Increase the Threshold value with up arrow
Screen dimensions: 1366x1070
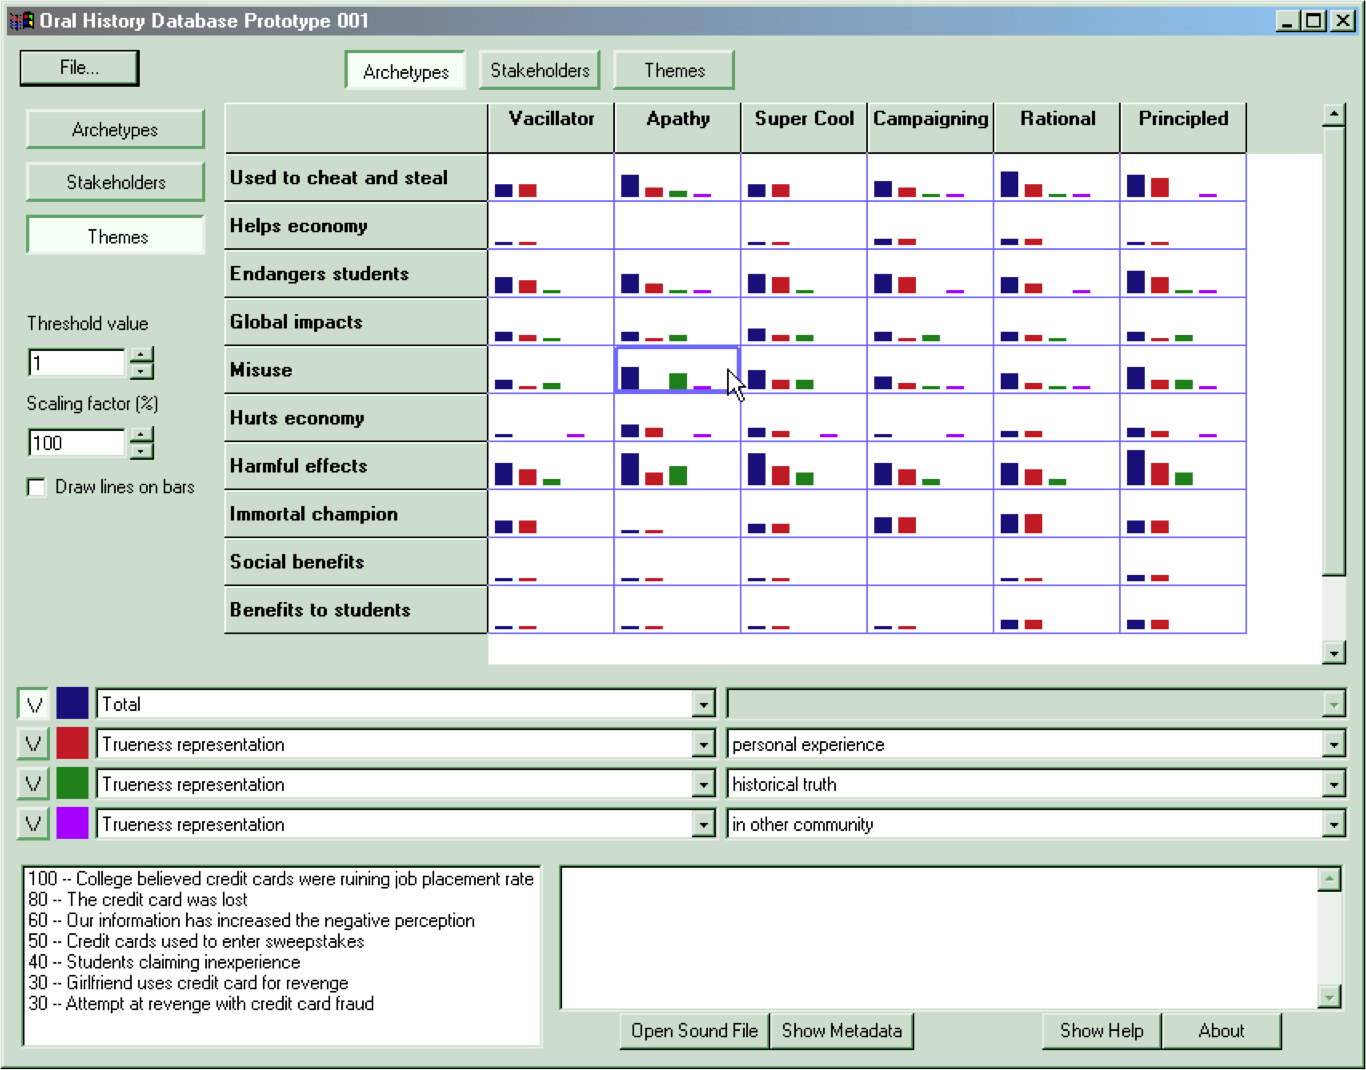(142, 354)
